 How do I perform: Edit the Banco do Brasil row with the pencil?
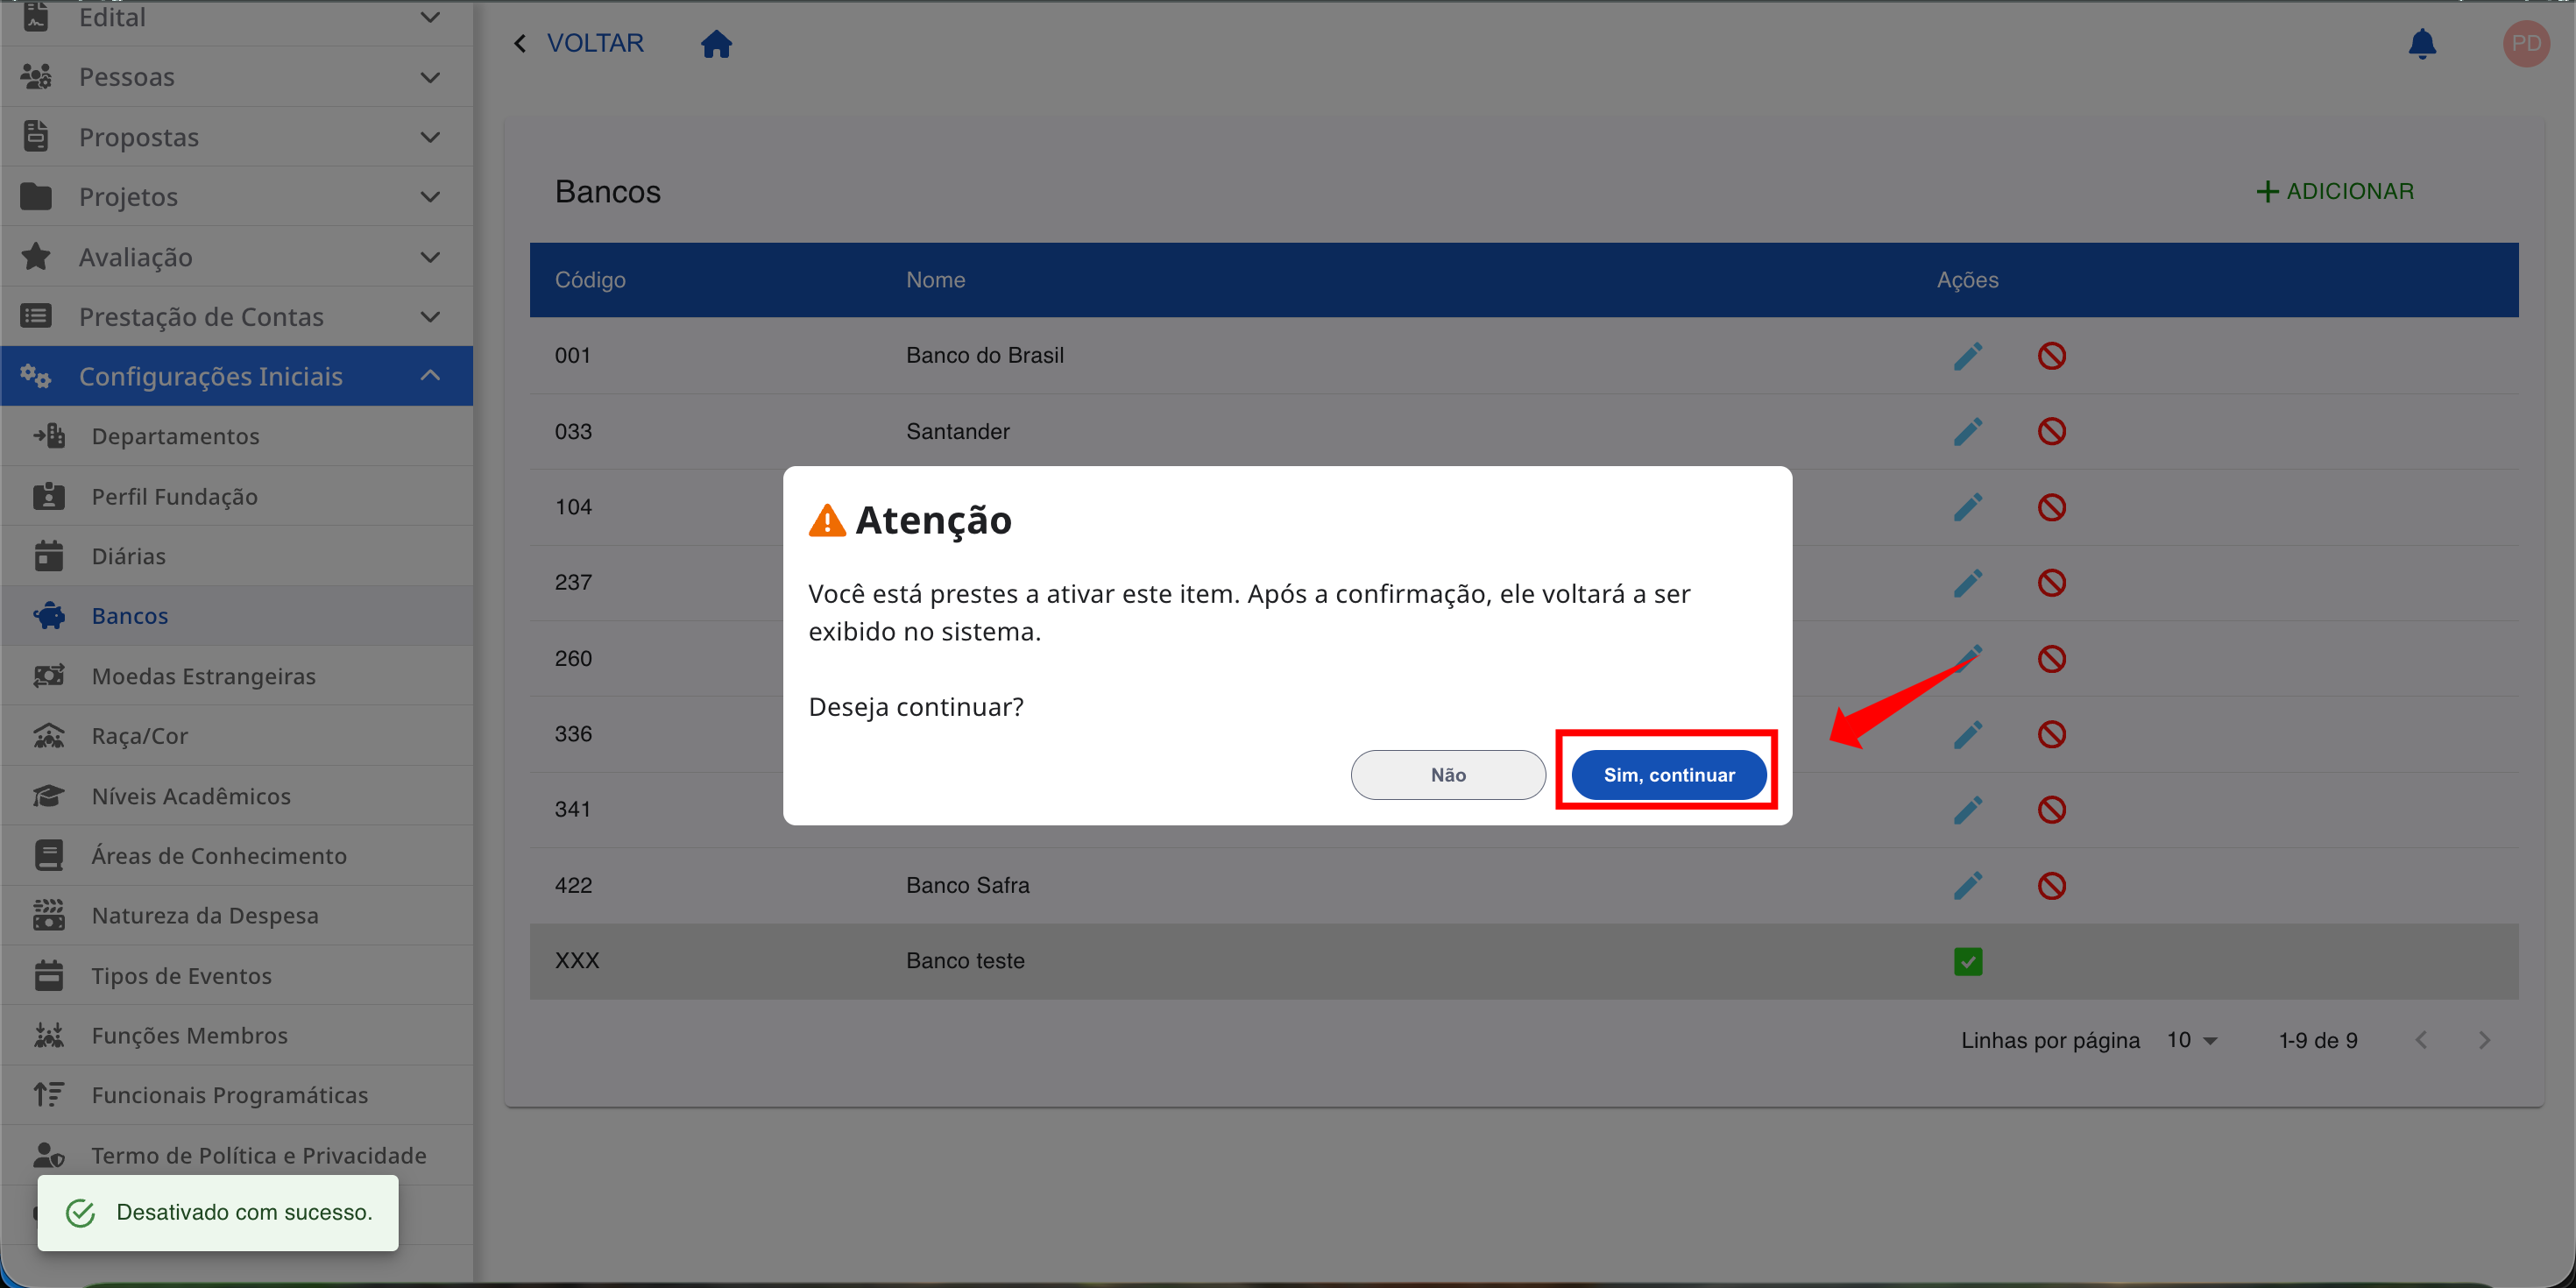(x=1967, y=356)
